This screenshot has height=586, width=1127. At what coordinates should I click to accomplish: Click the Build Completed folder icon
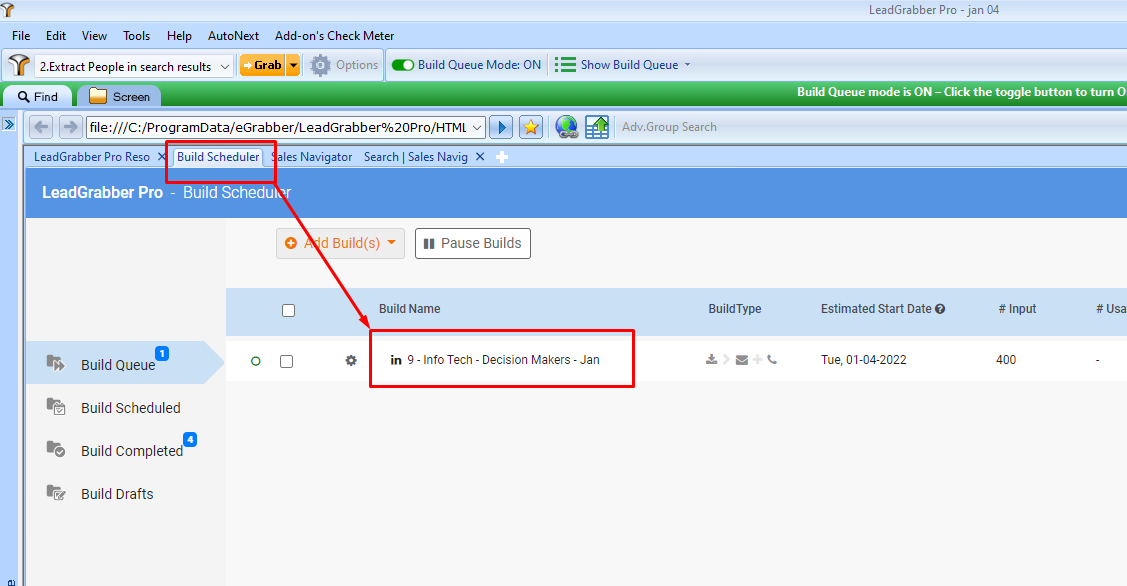click(x=56, y=449)
